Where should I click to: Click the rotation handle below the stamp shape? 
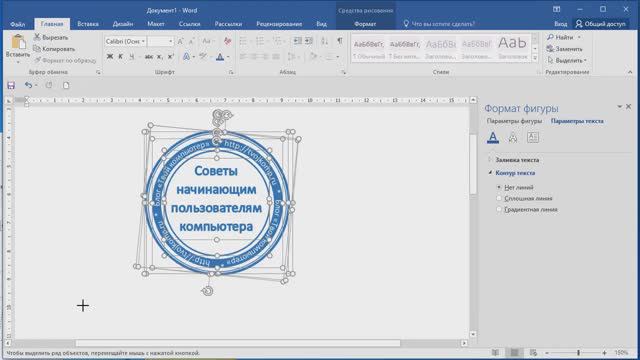(208, 291)
